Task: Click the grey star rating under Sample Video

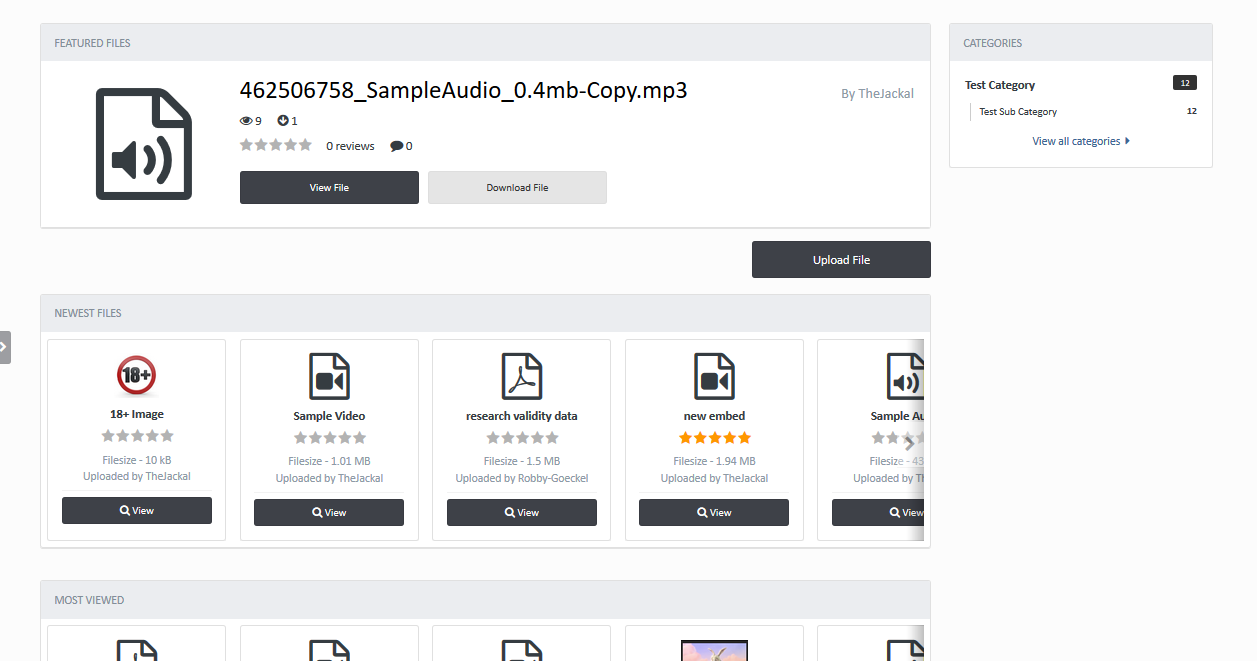Action: 329,438
